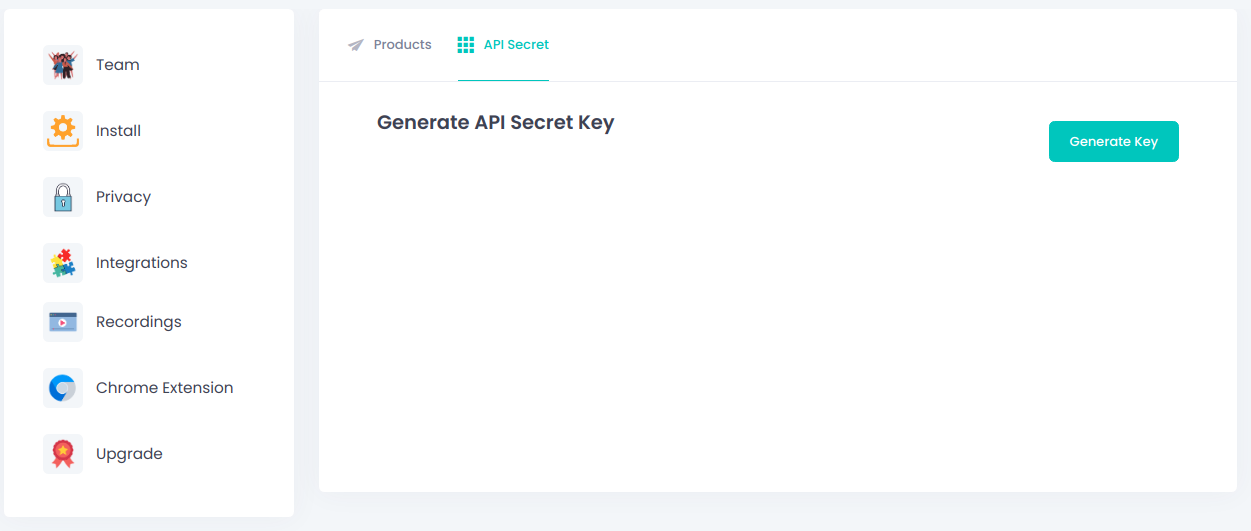Click the API Secret grid icon
This screenshot has width=1251, height=531.
(x=466, y=45)
